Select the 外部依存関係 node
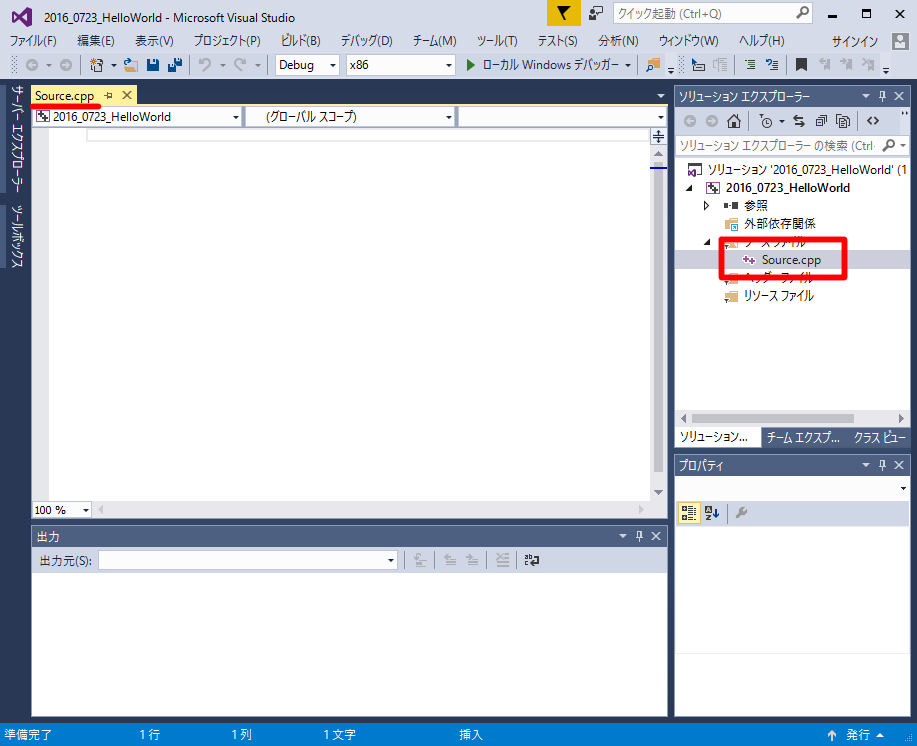 [779, 224]
